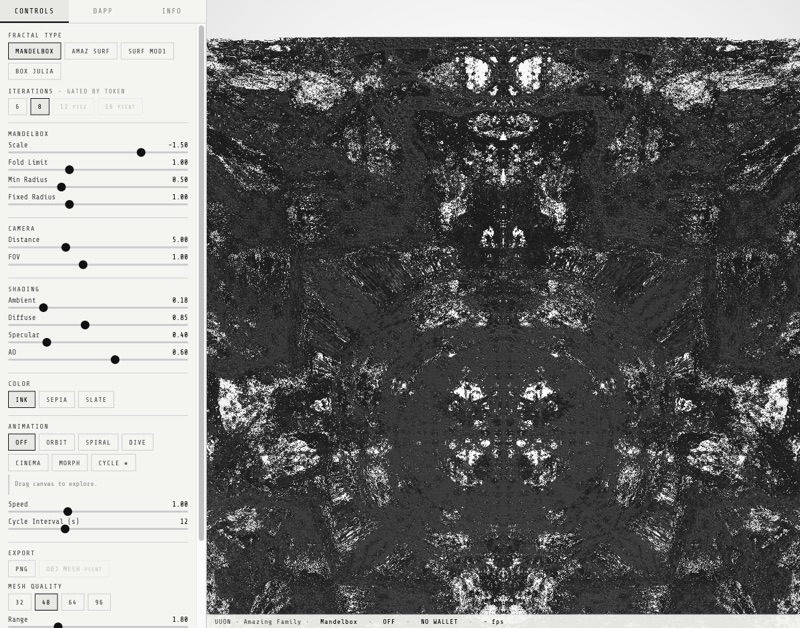Click the Cycle Interval value 12
The image size is (800, 628).
click(184, 521)
